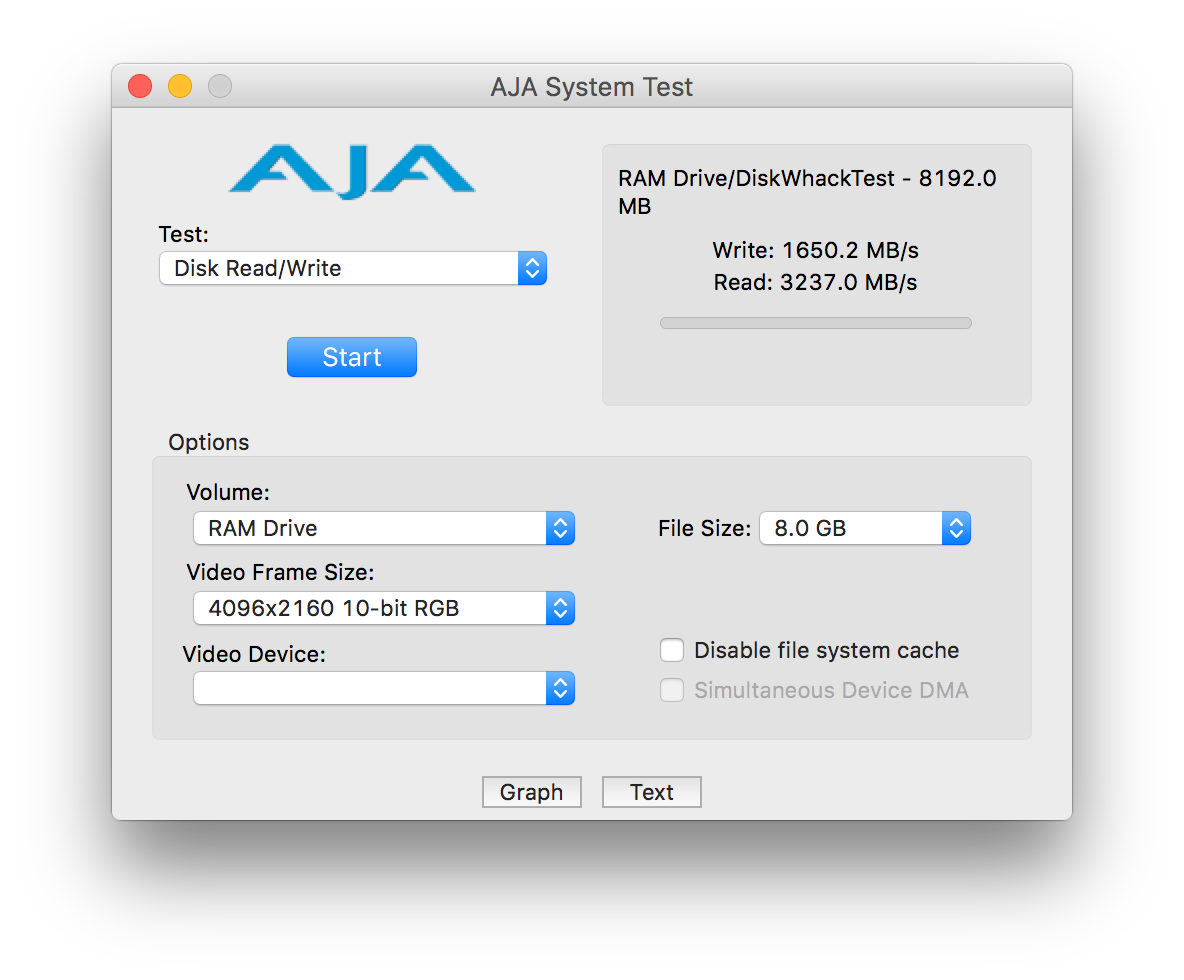Click the disabled gray zoom button

click(220, 86)
